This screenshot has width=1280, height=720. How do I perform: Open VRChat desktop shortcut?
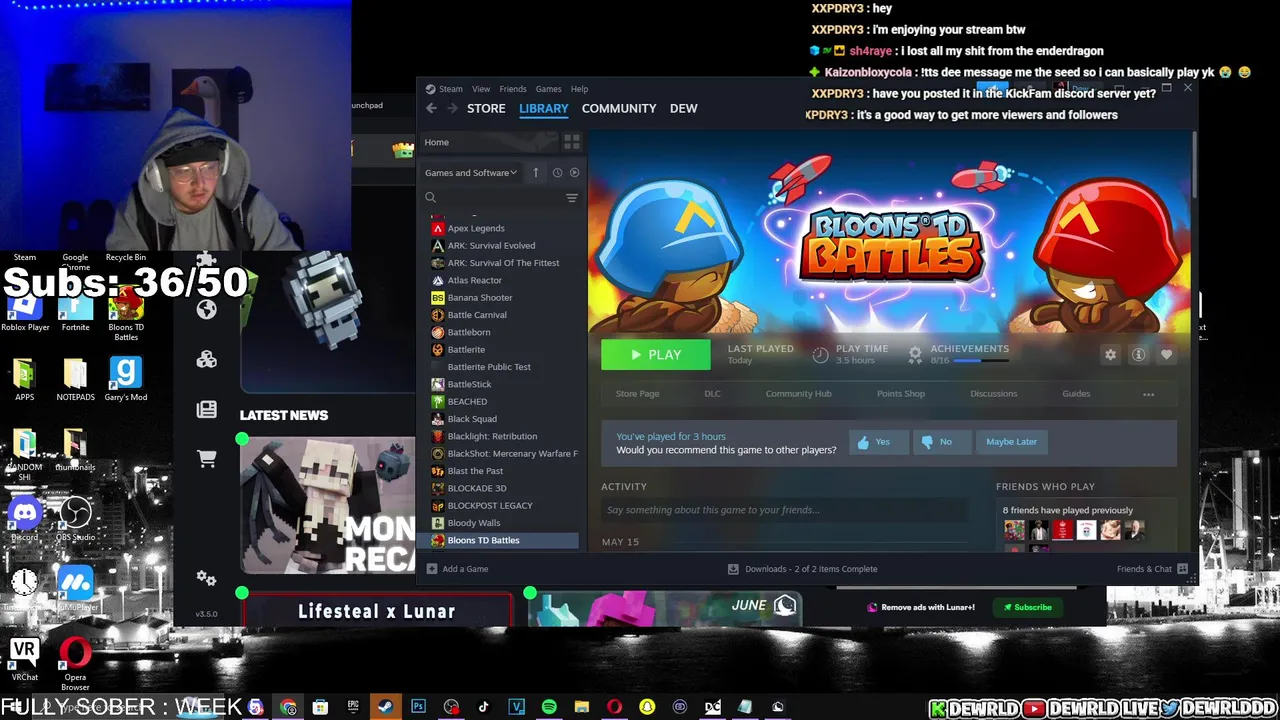[x=25, y=660]
